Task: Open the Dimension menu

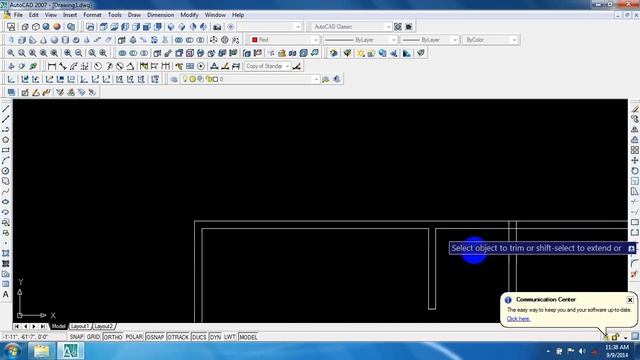Action: tap(160, 15)
